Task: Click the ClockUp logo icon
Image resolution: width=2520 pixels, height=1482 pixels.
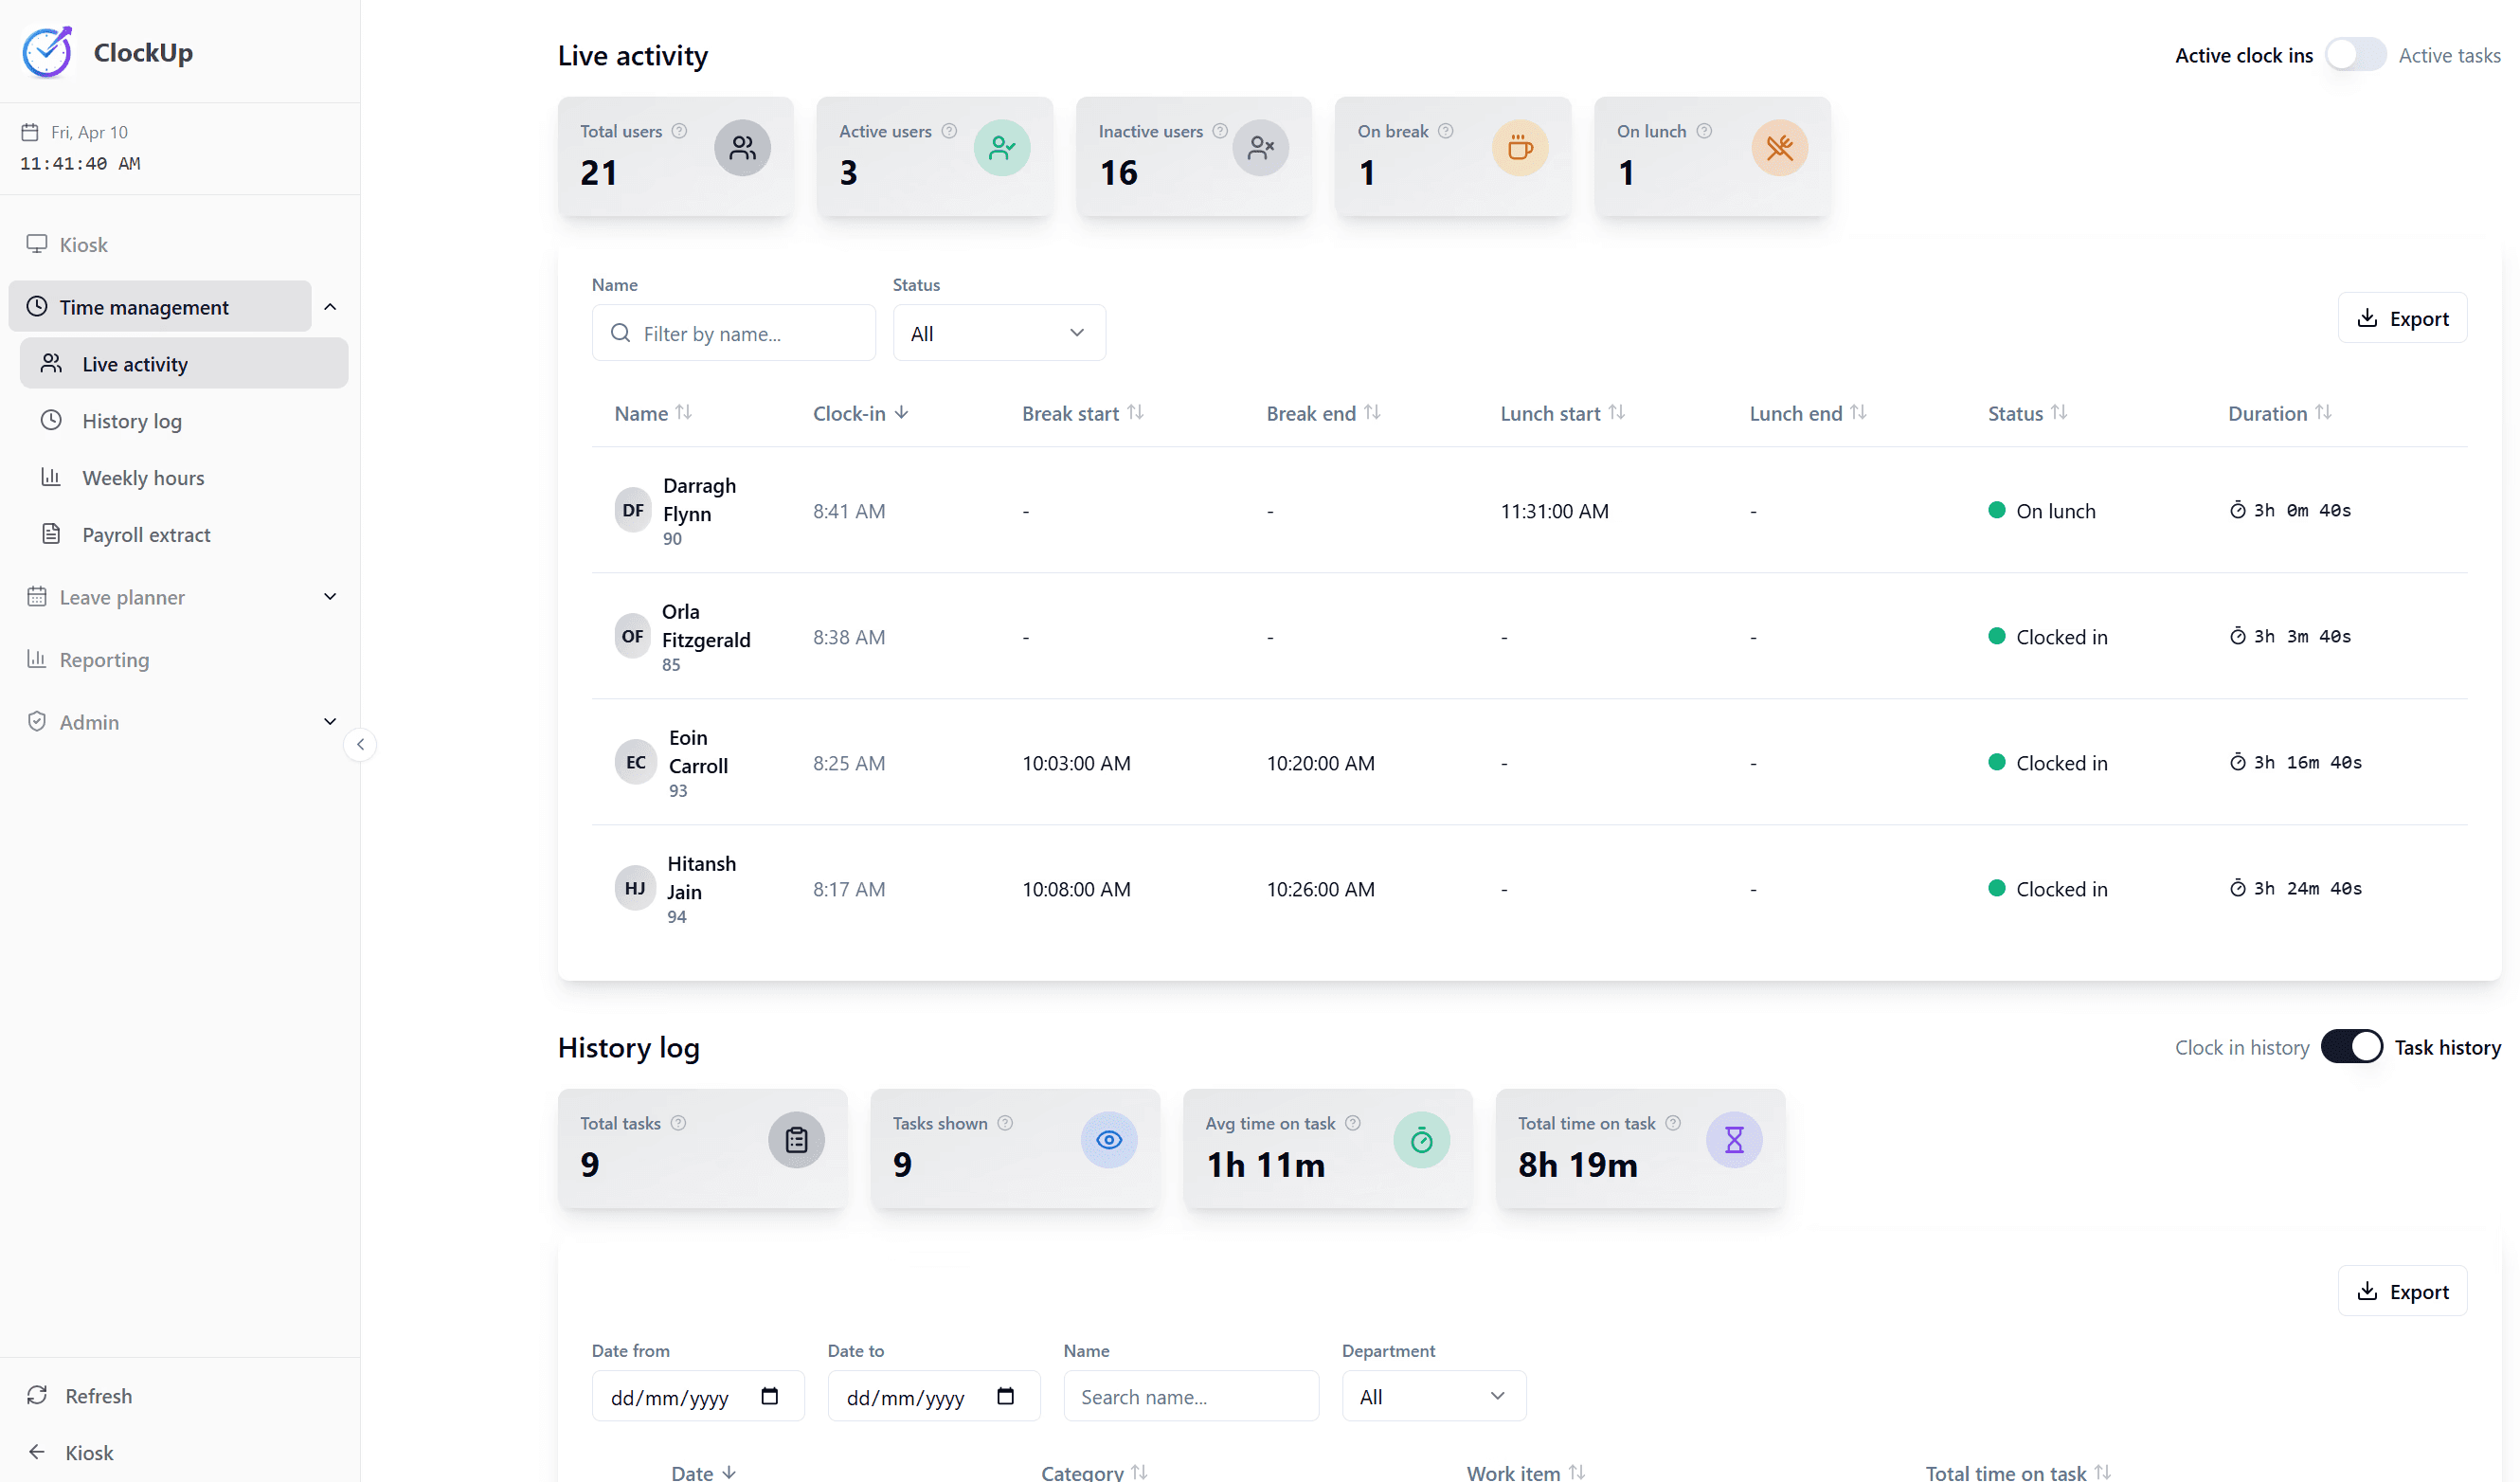Action: point(46,51)
